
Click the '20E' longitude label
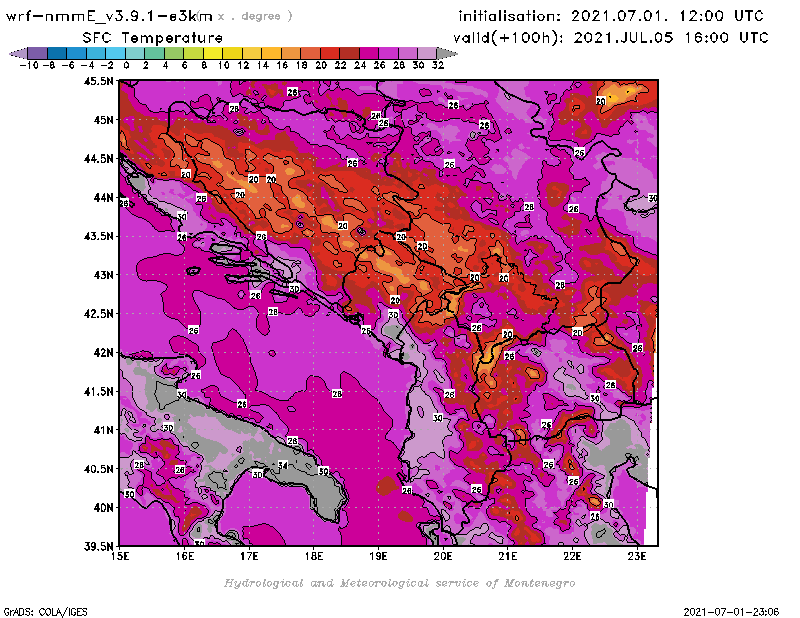(x=443, y=556)
